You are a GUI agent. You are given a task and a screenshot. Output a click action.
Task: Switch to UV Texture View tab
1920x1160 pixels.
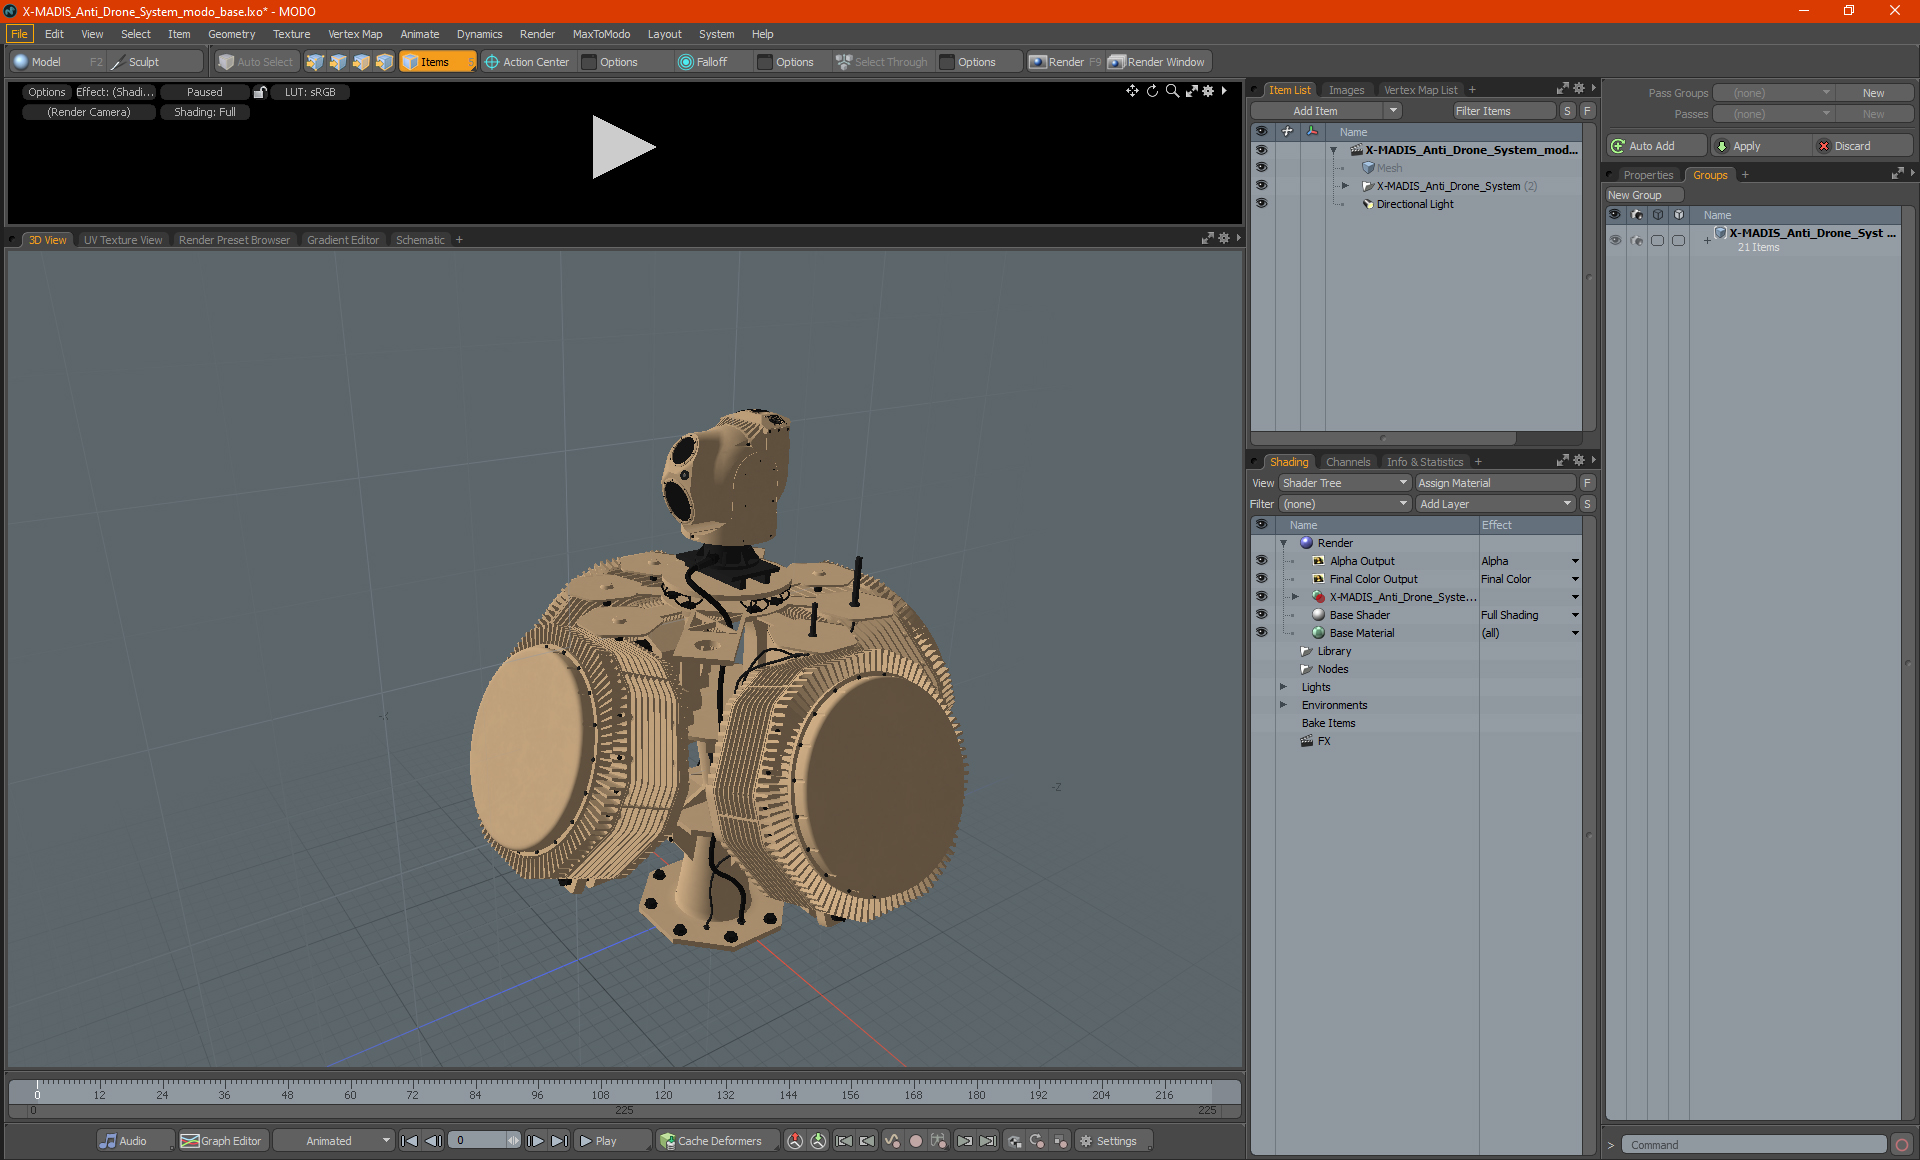point(122,240)
